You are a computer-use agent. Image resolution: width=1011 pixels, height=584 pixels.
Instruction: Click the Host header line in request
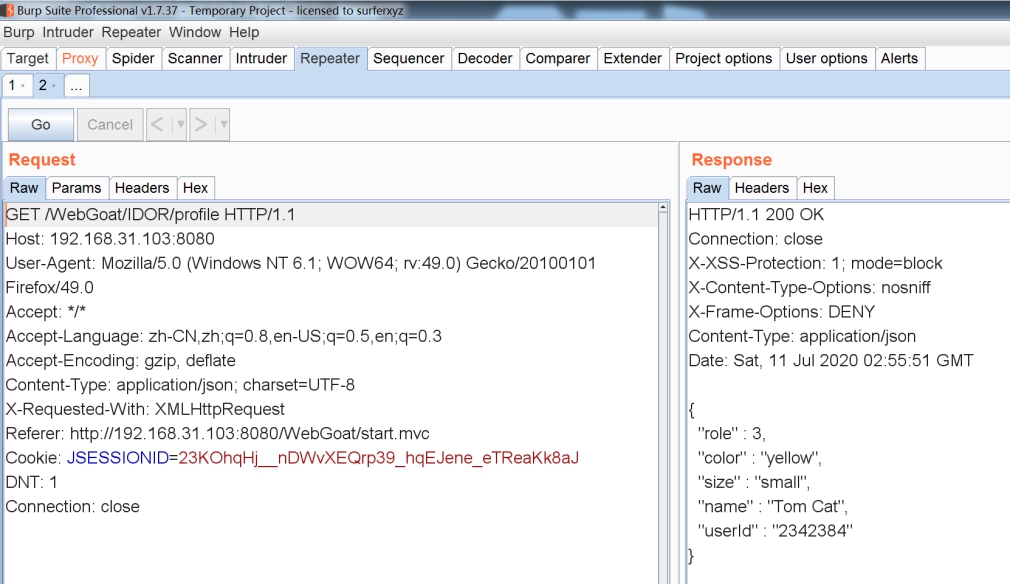[x=110, y=239]
